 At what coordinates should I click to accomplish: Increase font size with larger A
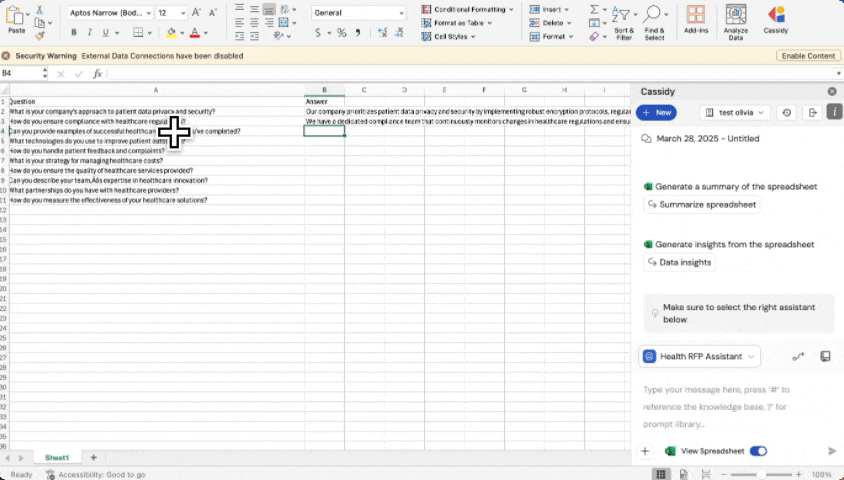(196, 12)
